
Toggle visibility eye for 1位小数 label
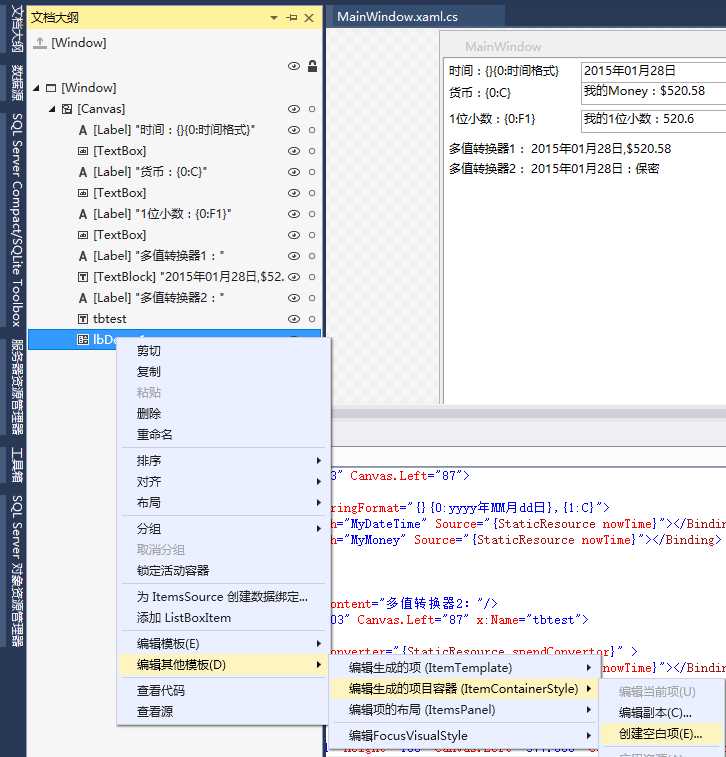coord(293,214)
